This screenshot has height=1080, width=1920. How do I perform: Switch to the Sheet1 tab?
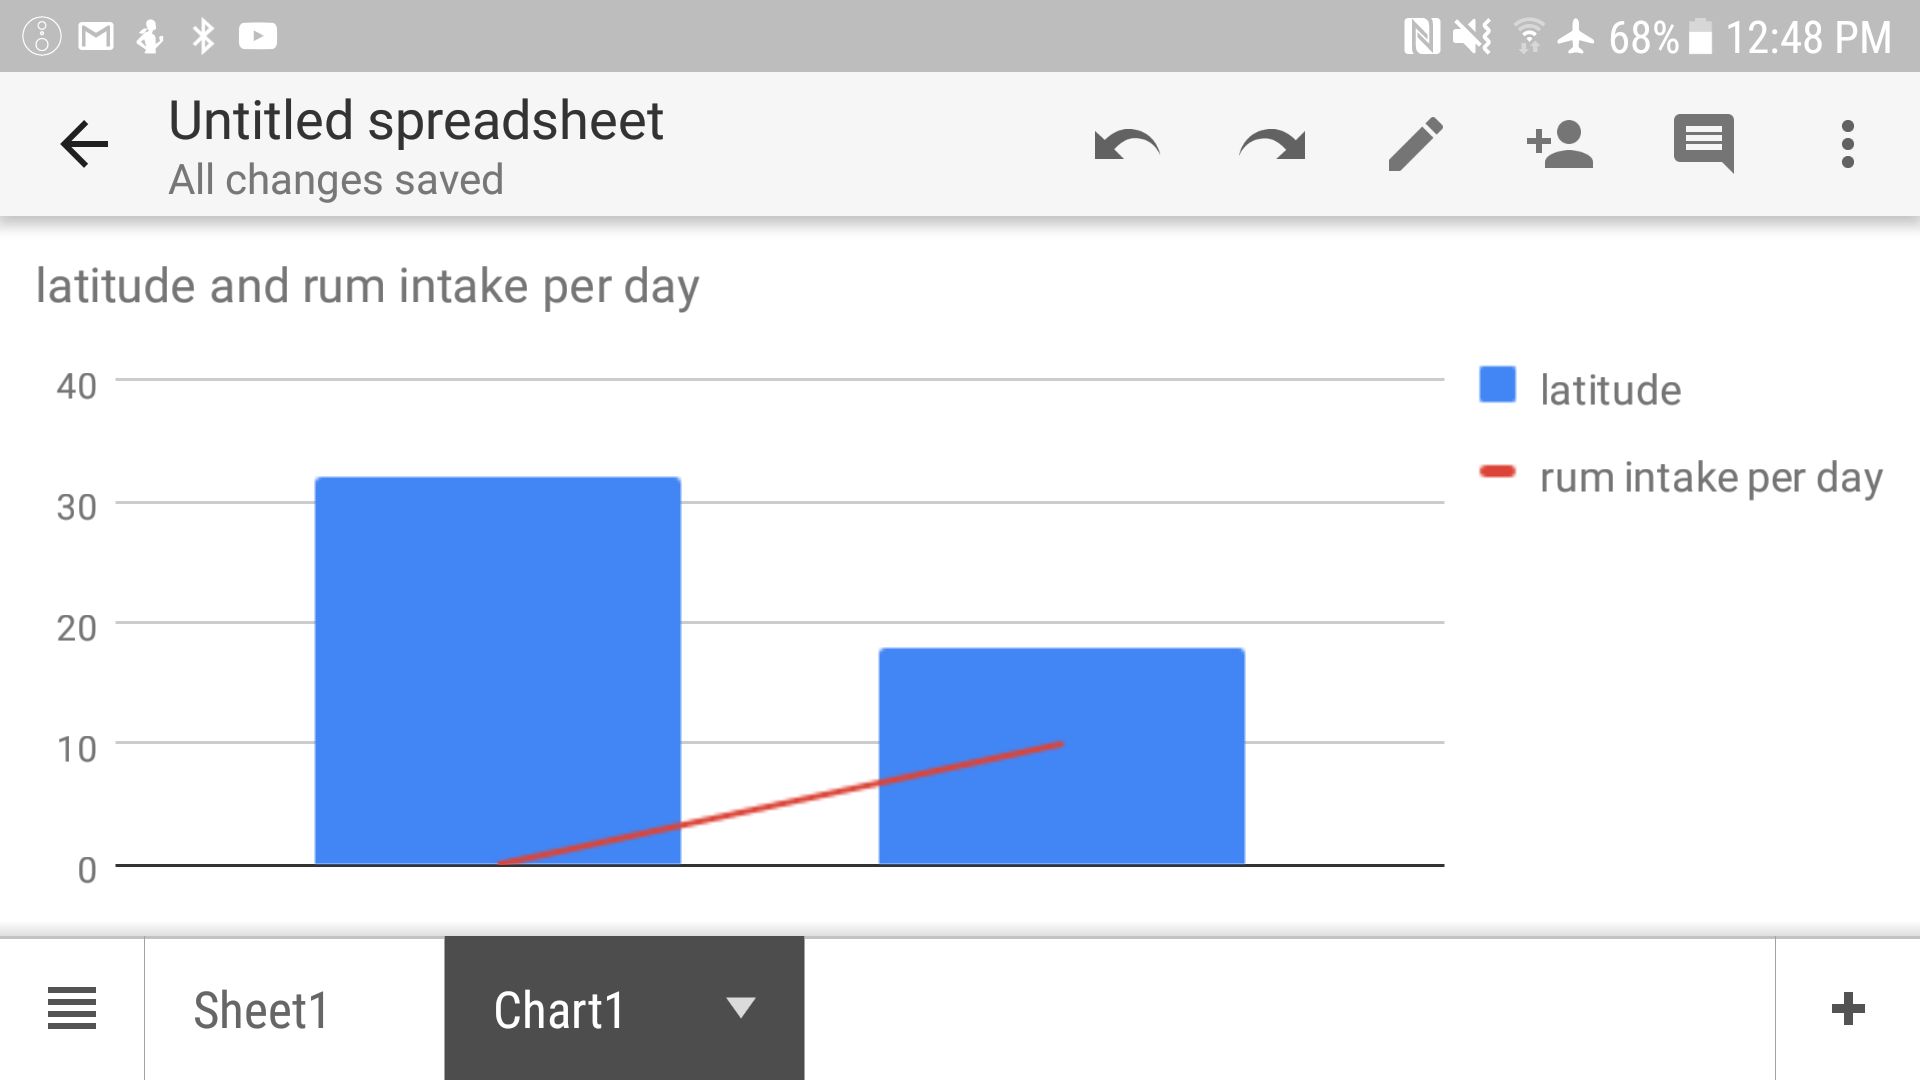(x=261, y=1010)
